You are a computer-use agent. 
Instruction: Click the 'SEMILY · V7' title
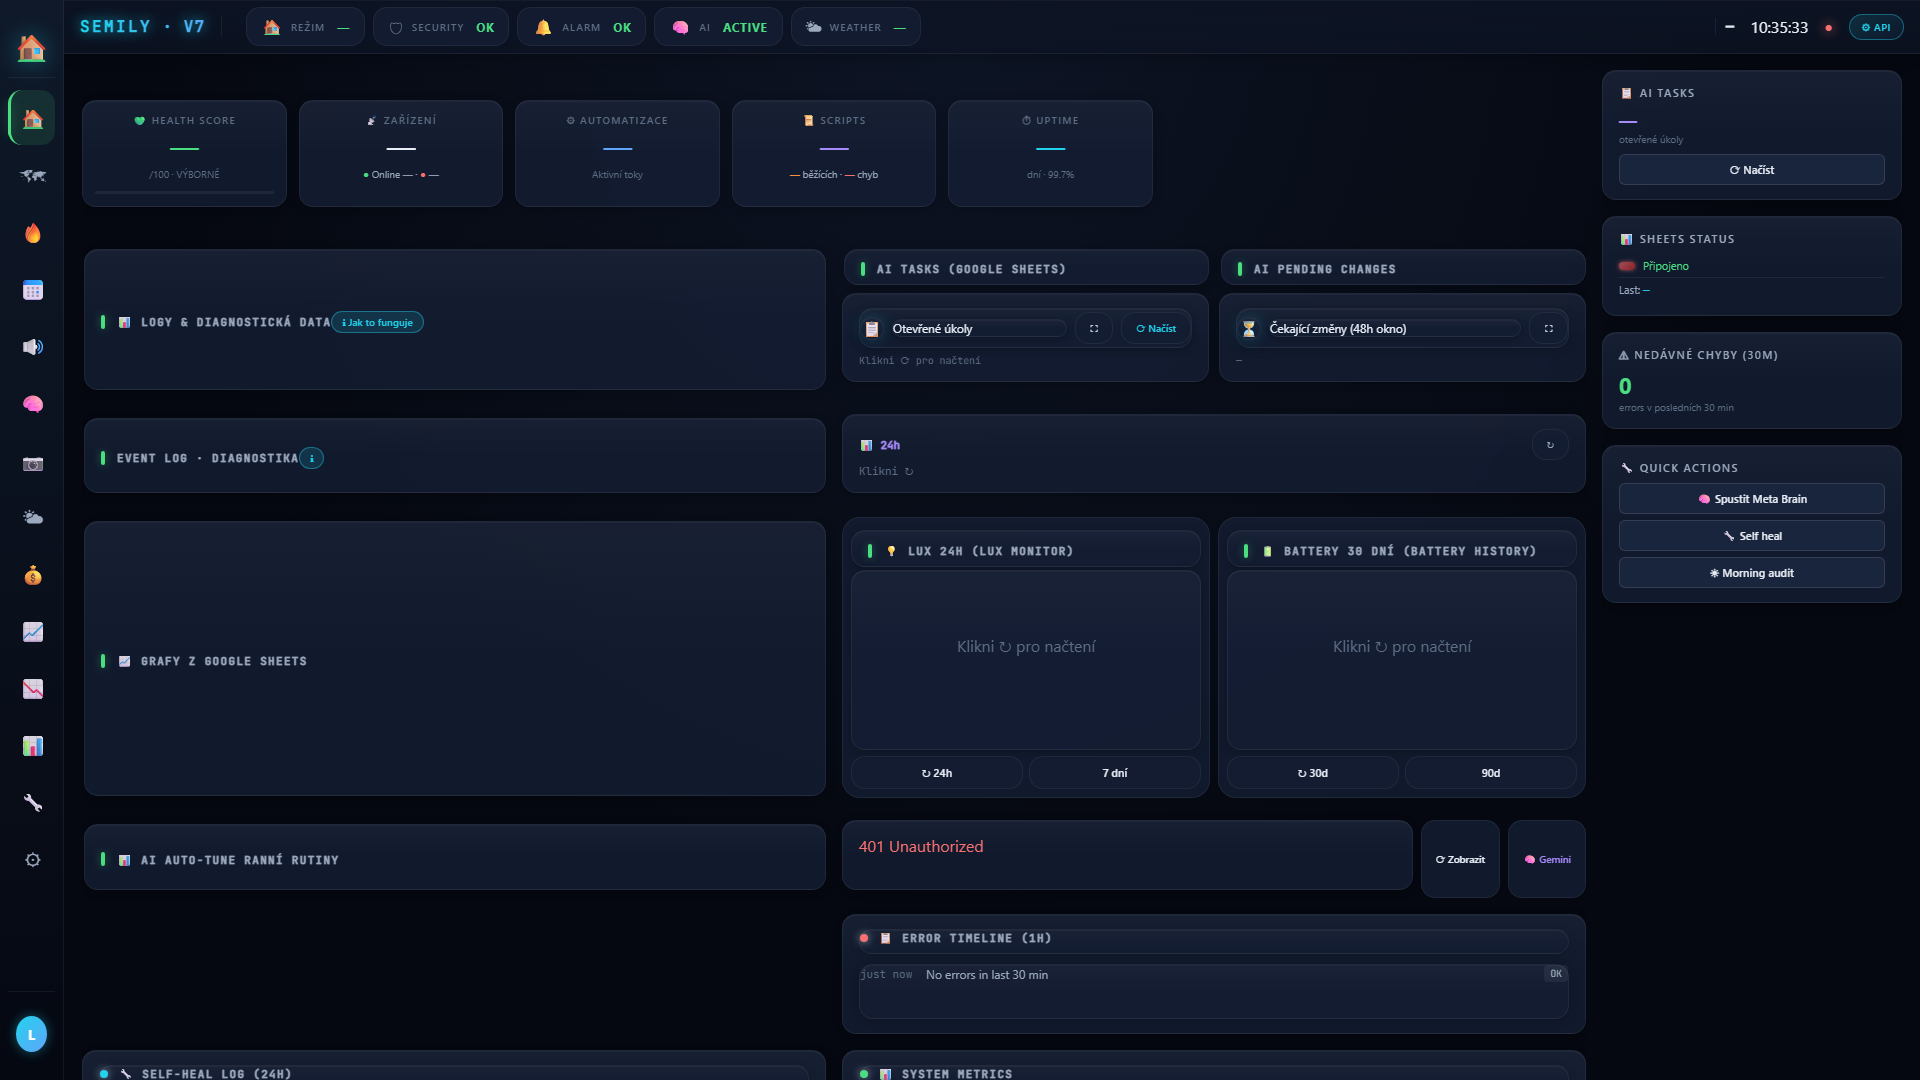(x=142, y=27)
